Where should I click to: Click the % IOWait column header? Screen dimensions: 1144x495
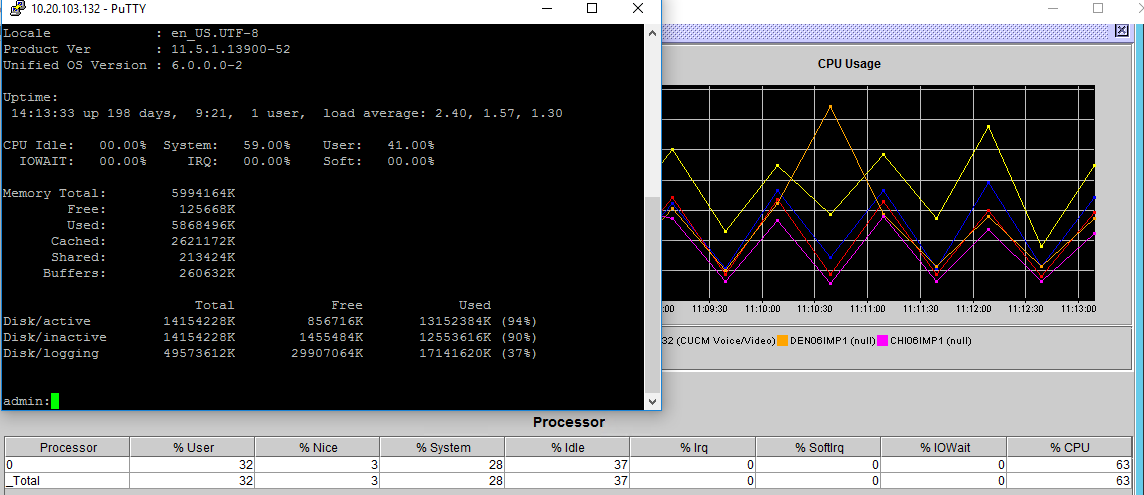[x=943, y=447]
